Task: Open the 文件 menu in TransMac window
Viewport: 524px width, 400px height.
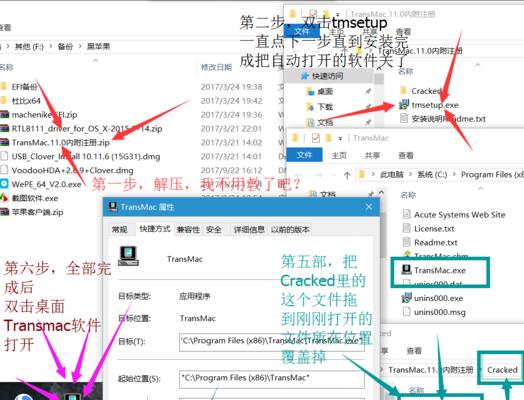Action: tap(304, 155)
